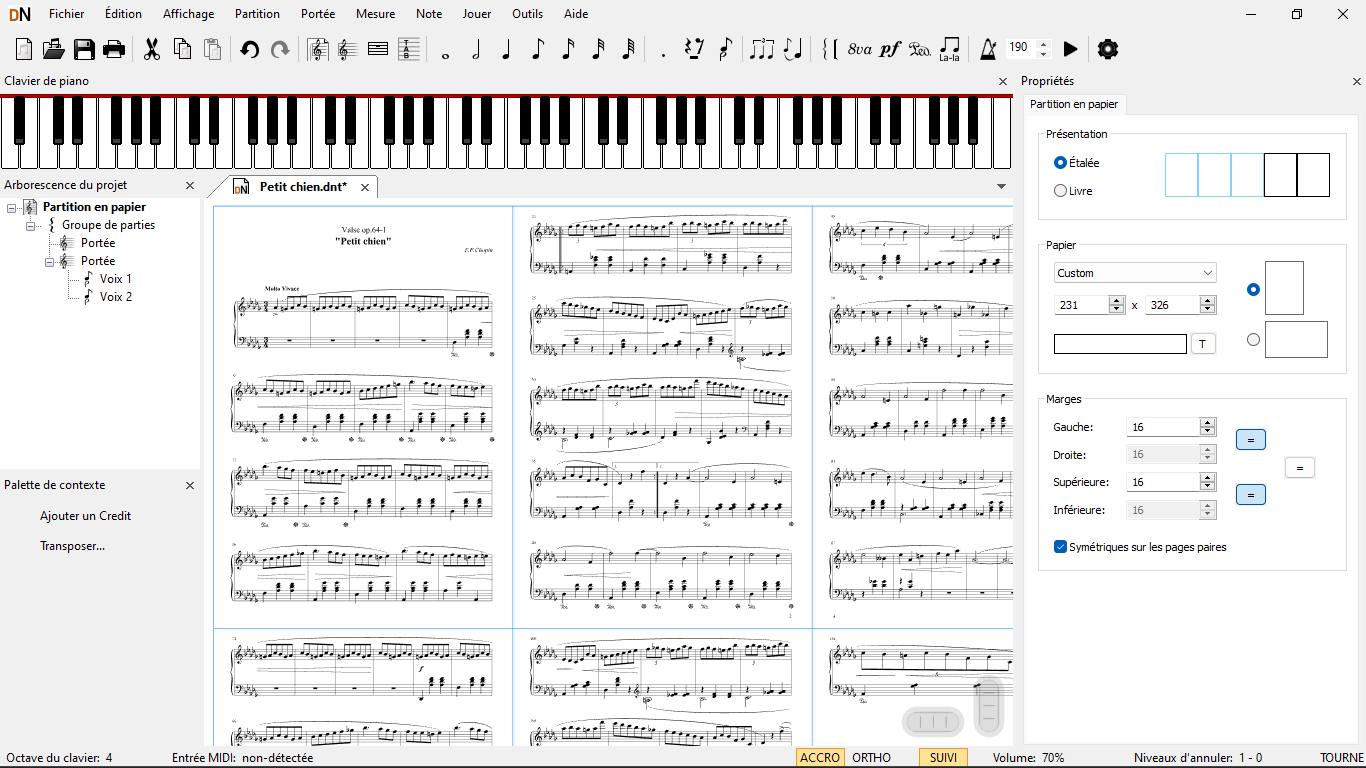The width and height of the screenshot is (1366, 768).
Task: Start playback with the play button
Action: pyautogui.click(x=1070, y=49)
